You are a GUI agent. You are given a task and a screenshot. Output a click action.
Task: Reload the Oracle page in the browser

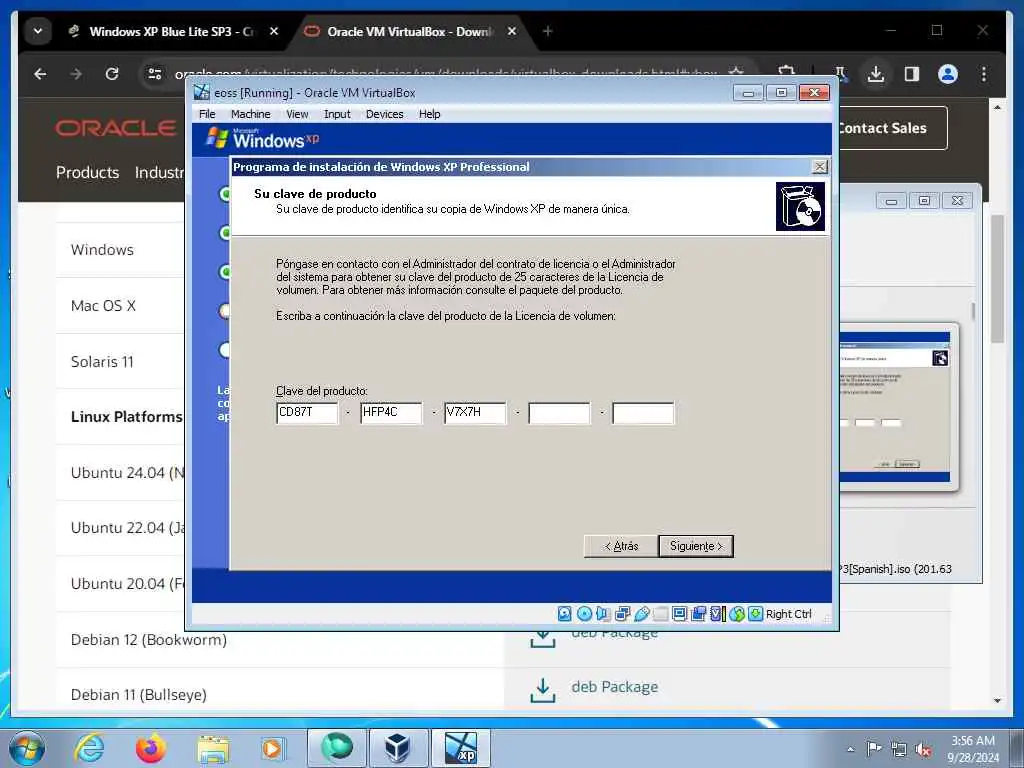[112, 74]
